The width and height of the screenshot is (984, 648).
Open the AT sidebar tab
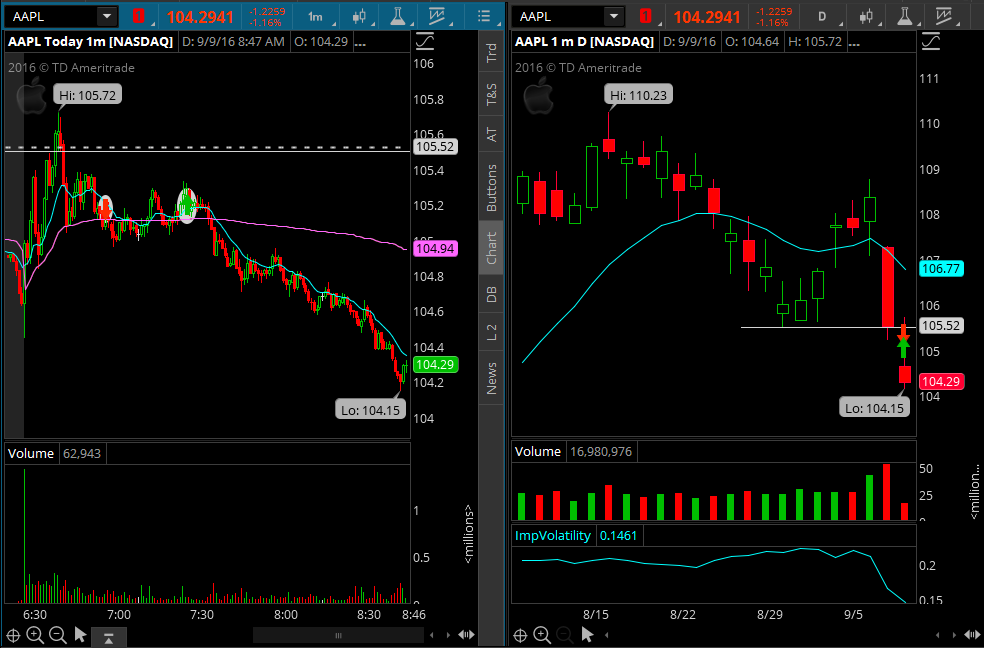(491, 134)
